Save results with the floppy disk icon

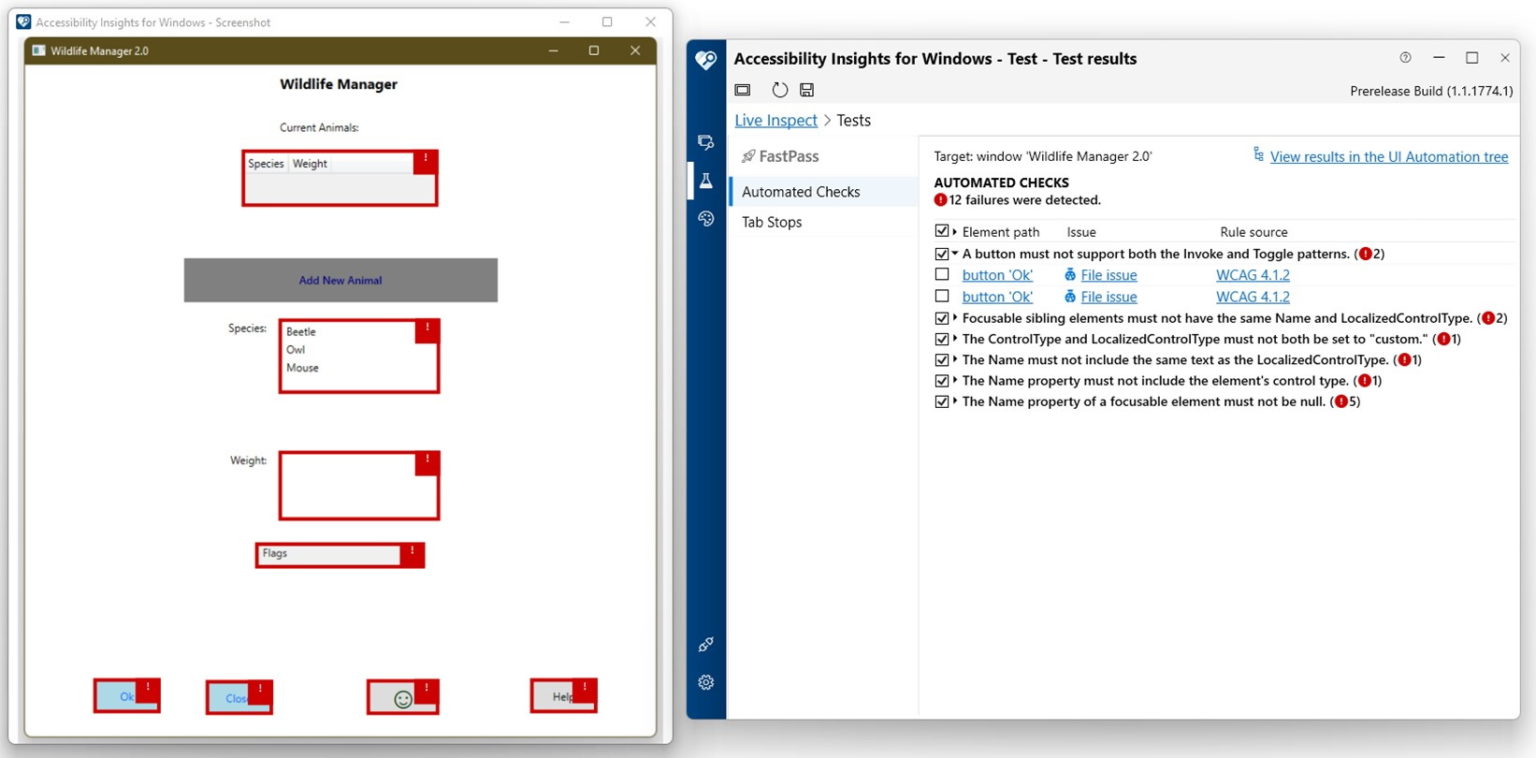(x=807, y=89)
